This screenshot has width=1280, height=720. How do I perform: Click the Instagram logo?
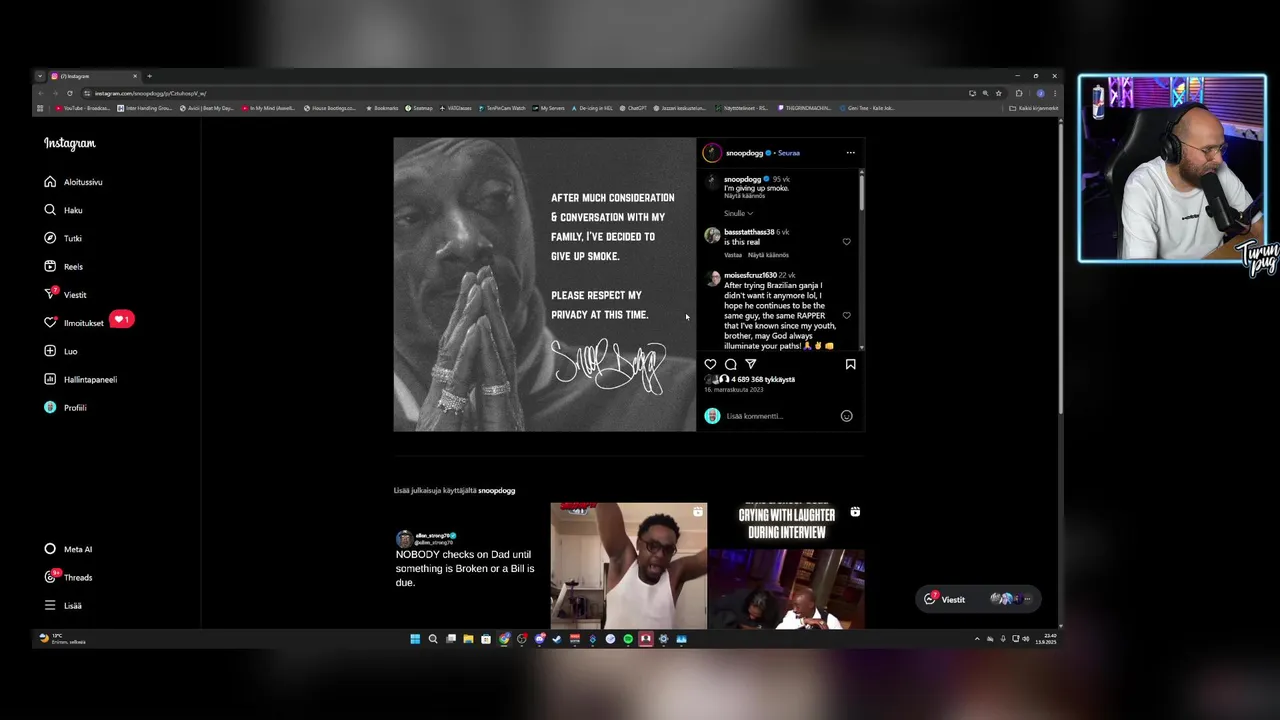point(70,144)
